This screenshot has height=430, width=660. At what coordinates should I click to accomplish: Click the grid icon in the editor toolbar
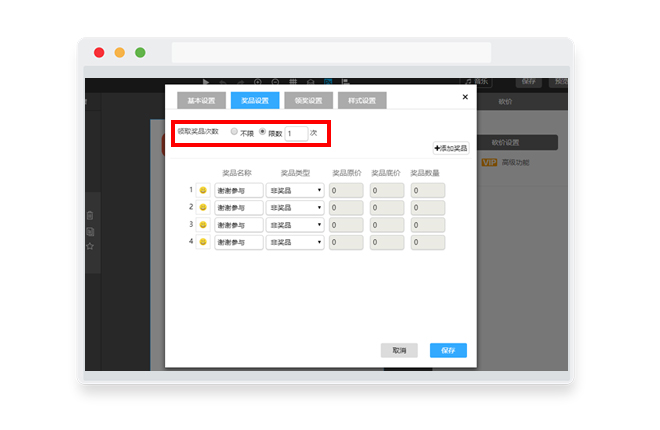(x=293, y=82)
